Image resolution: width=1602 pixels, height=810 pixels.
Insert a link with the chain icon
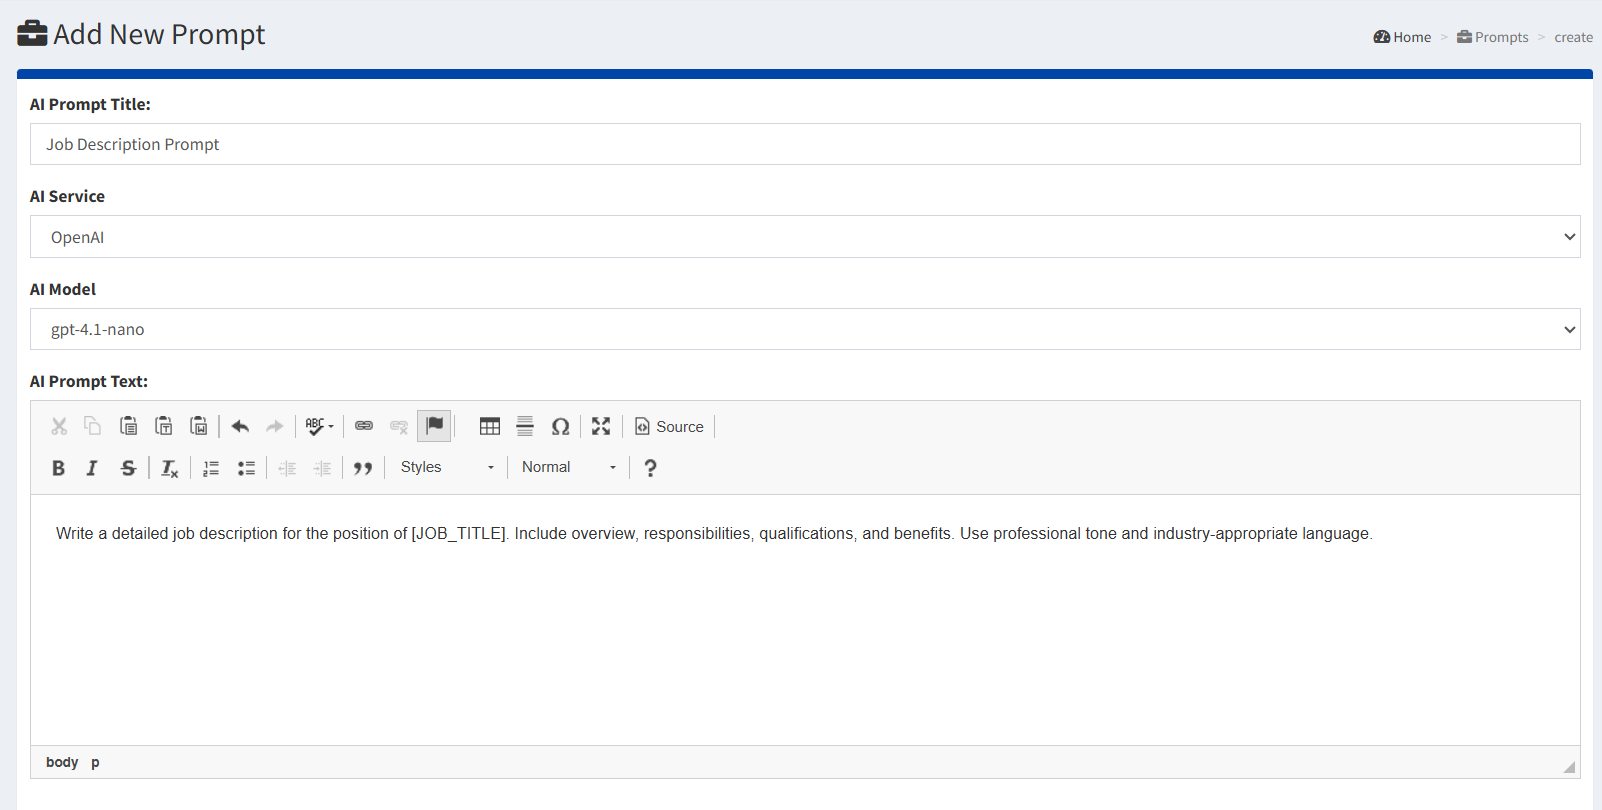click(364, 427)
